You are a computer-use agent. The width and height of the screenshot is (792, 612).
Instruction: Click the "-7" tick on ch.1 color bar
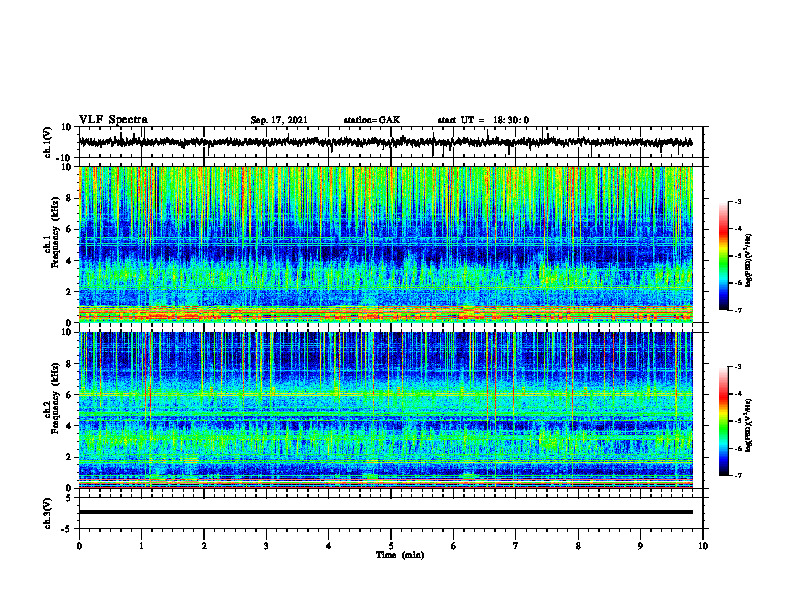(737, 311)
